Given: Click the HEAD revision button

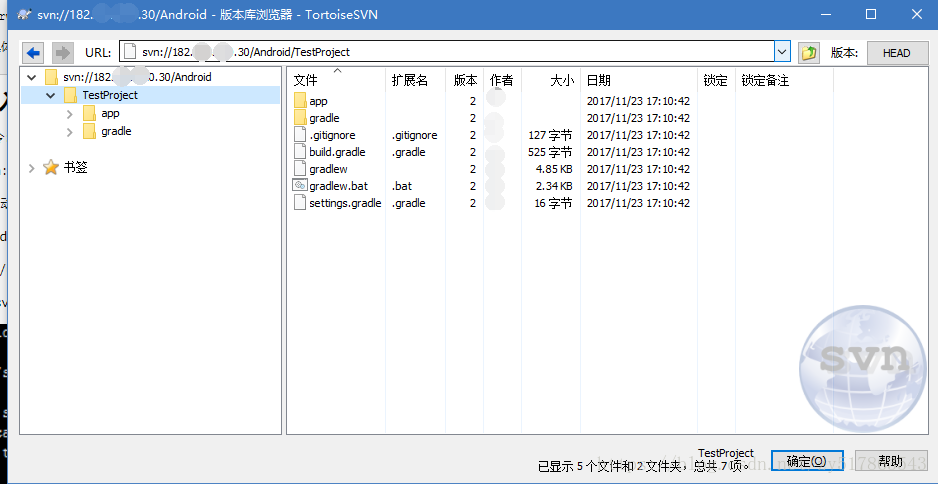Looking at the screenshot, I should point(896,53).
